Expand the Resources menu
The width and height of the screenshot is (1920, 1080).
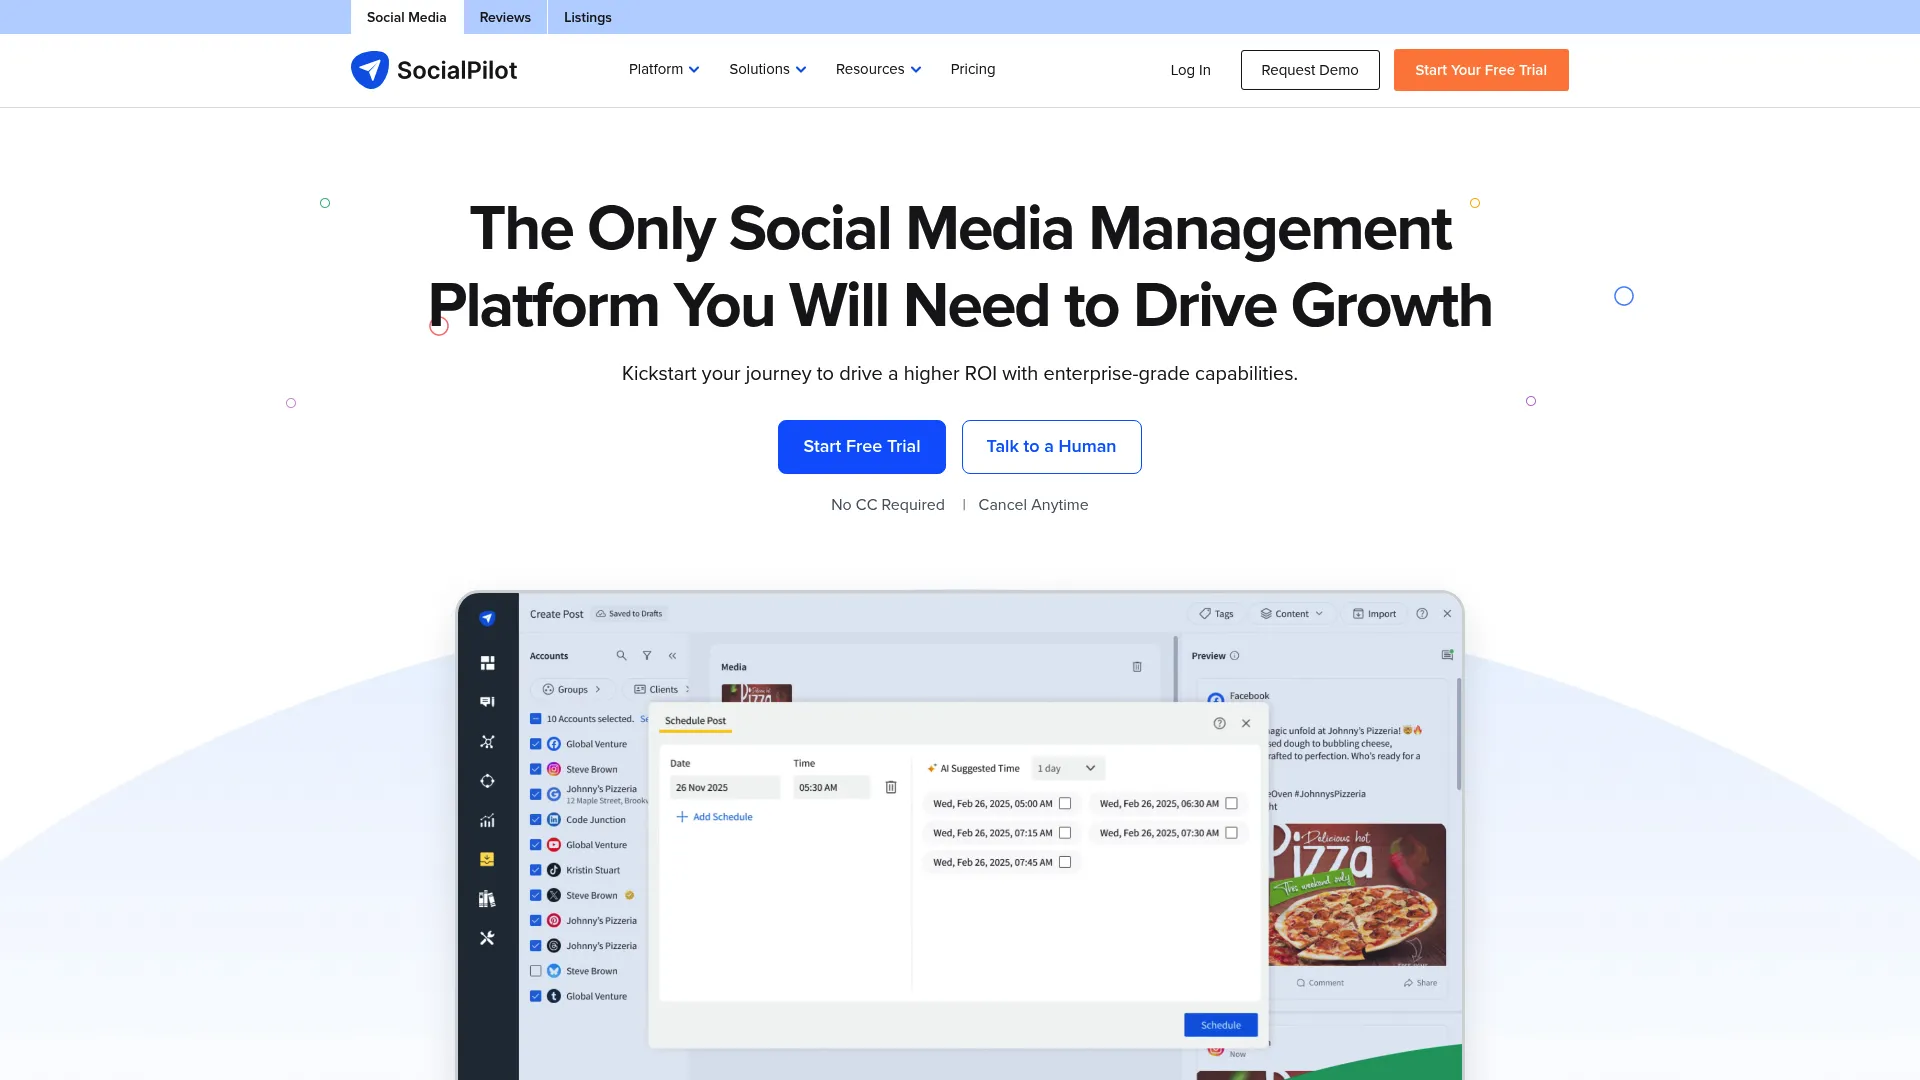point(878,69)
